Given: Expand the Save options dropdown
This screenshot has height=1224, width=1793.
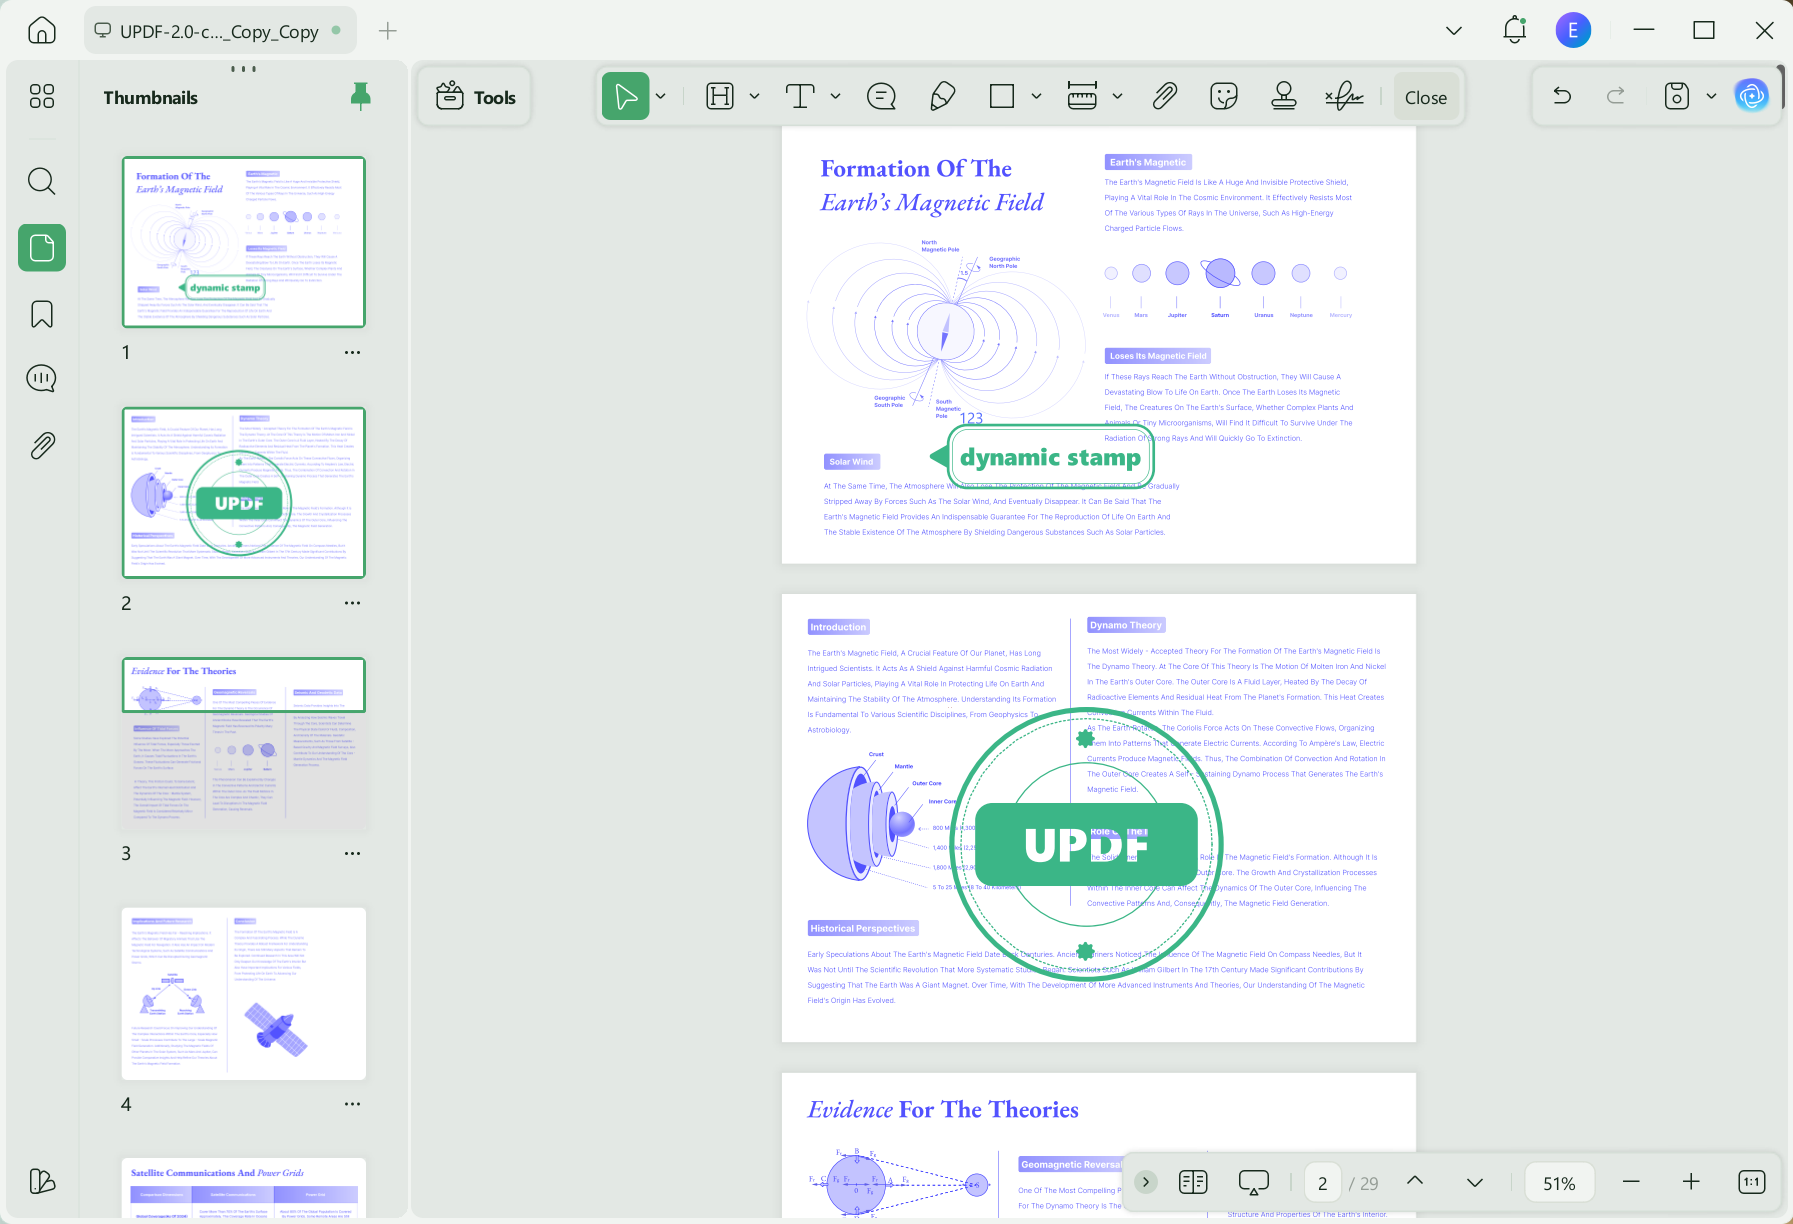Looking at the screenshot, I should pos(1711,96).
